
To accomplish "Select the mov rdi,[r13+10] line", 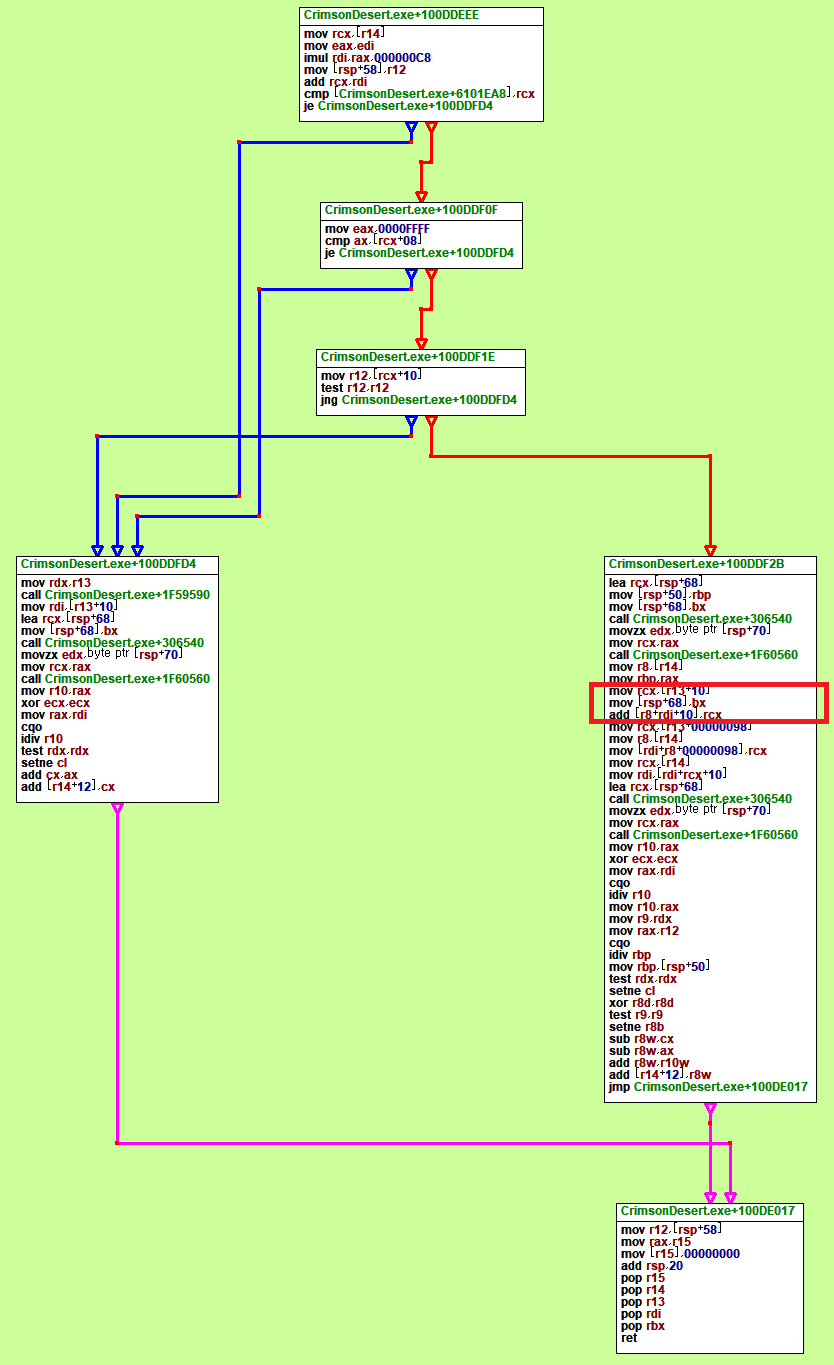I will point(69,607).
